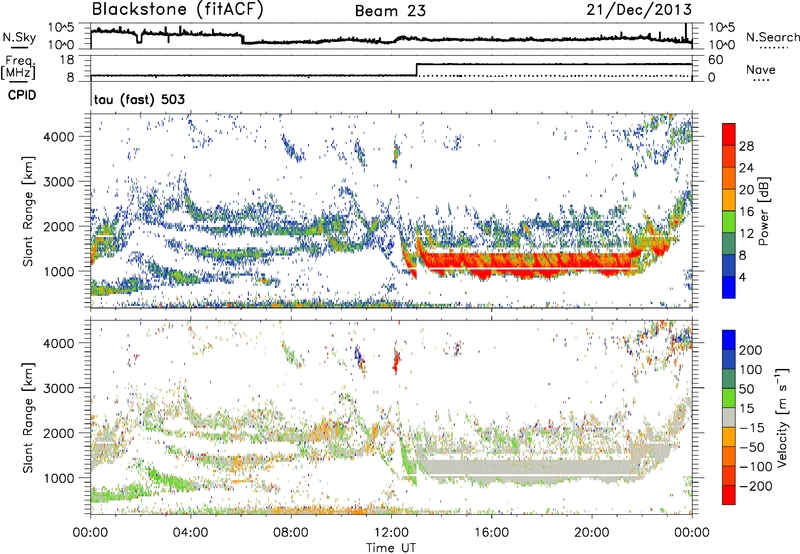Click the frequency step-up line near 13:00
Screen dimensions: 800x554
[417, 70]
